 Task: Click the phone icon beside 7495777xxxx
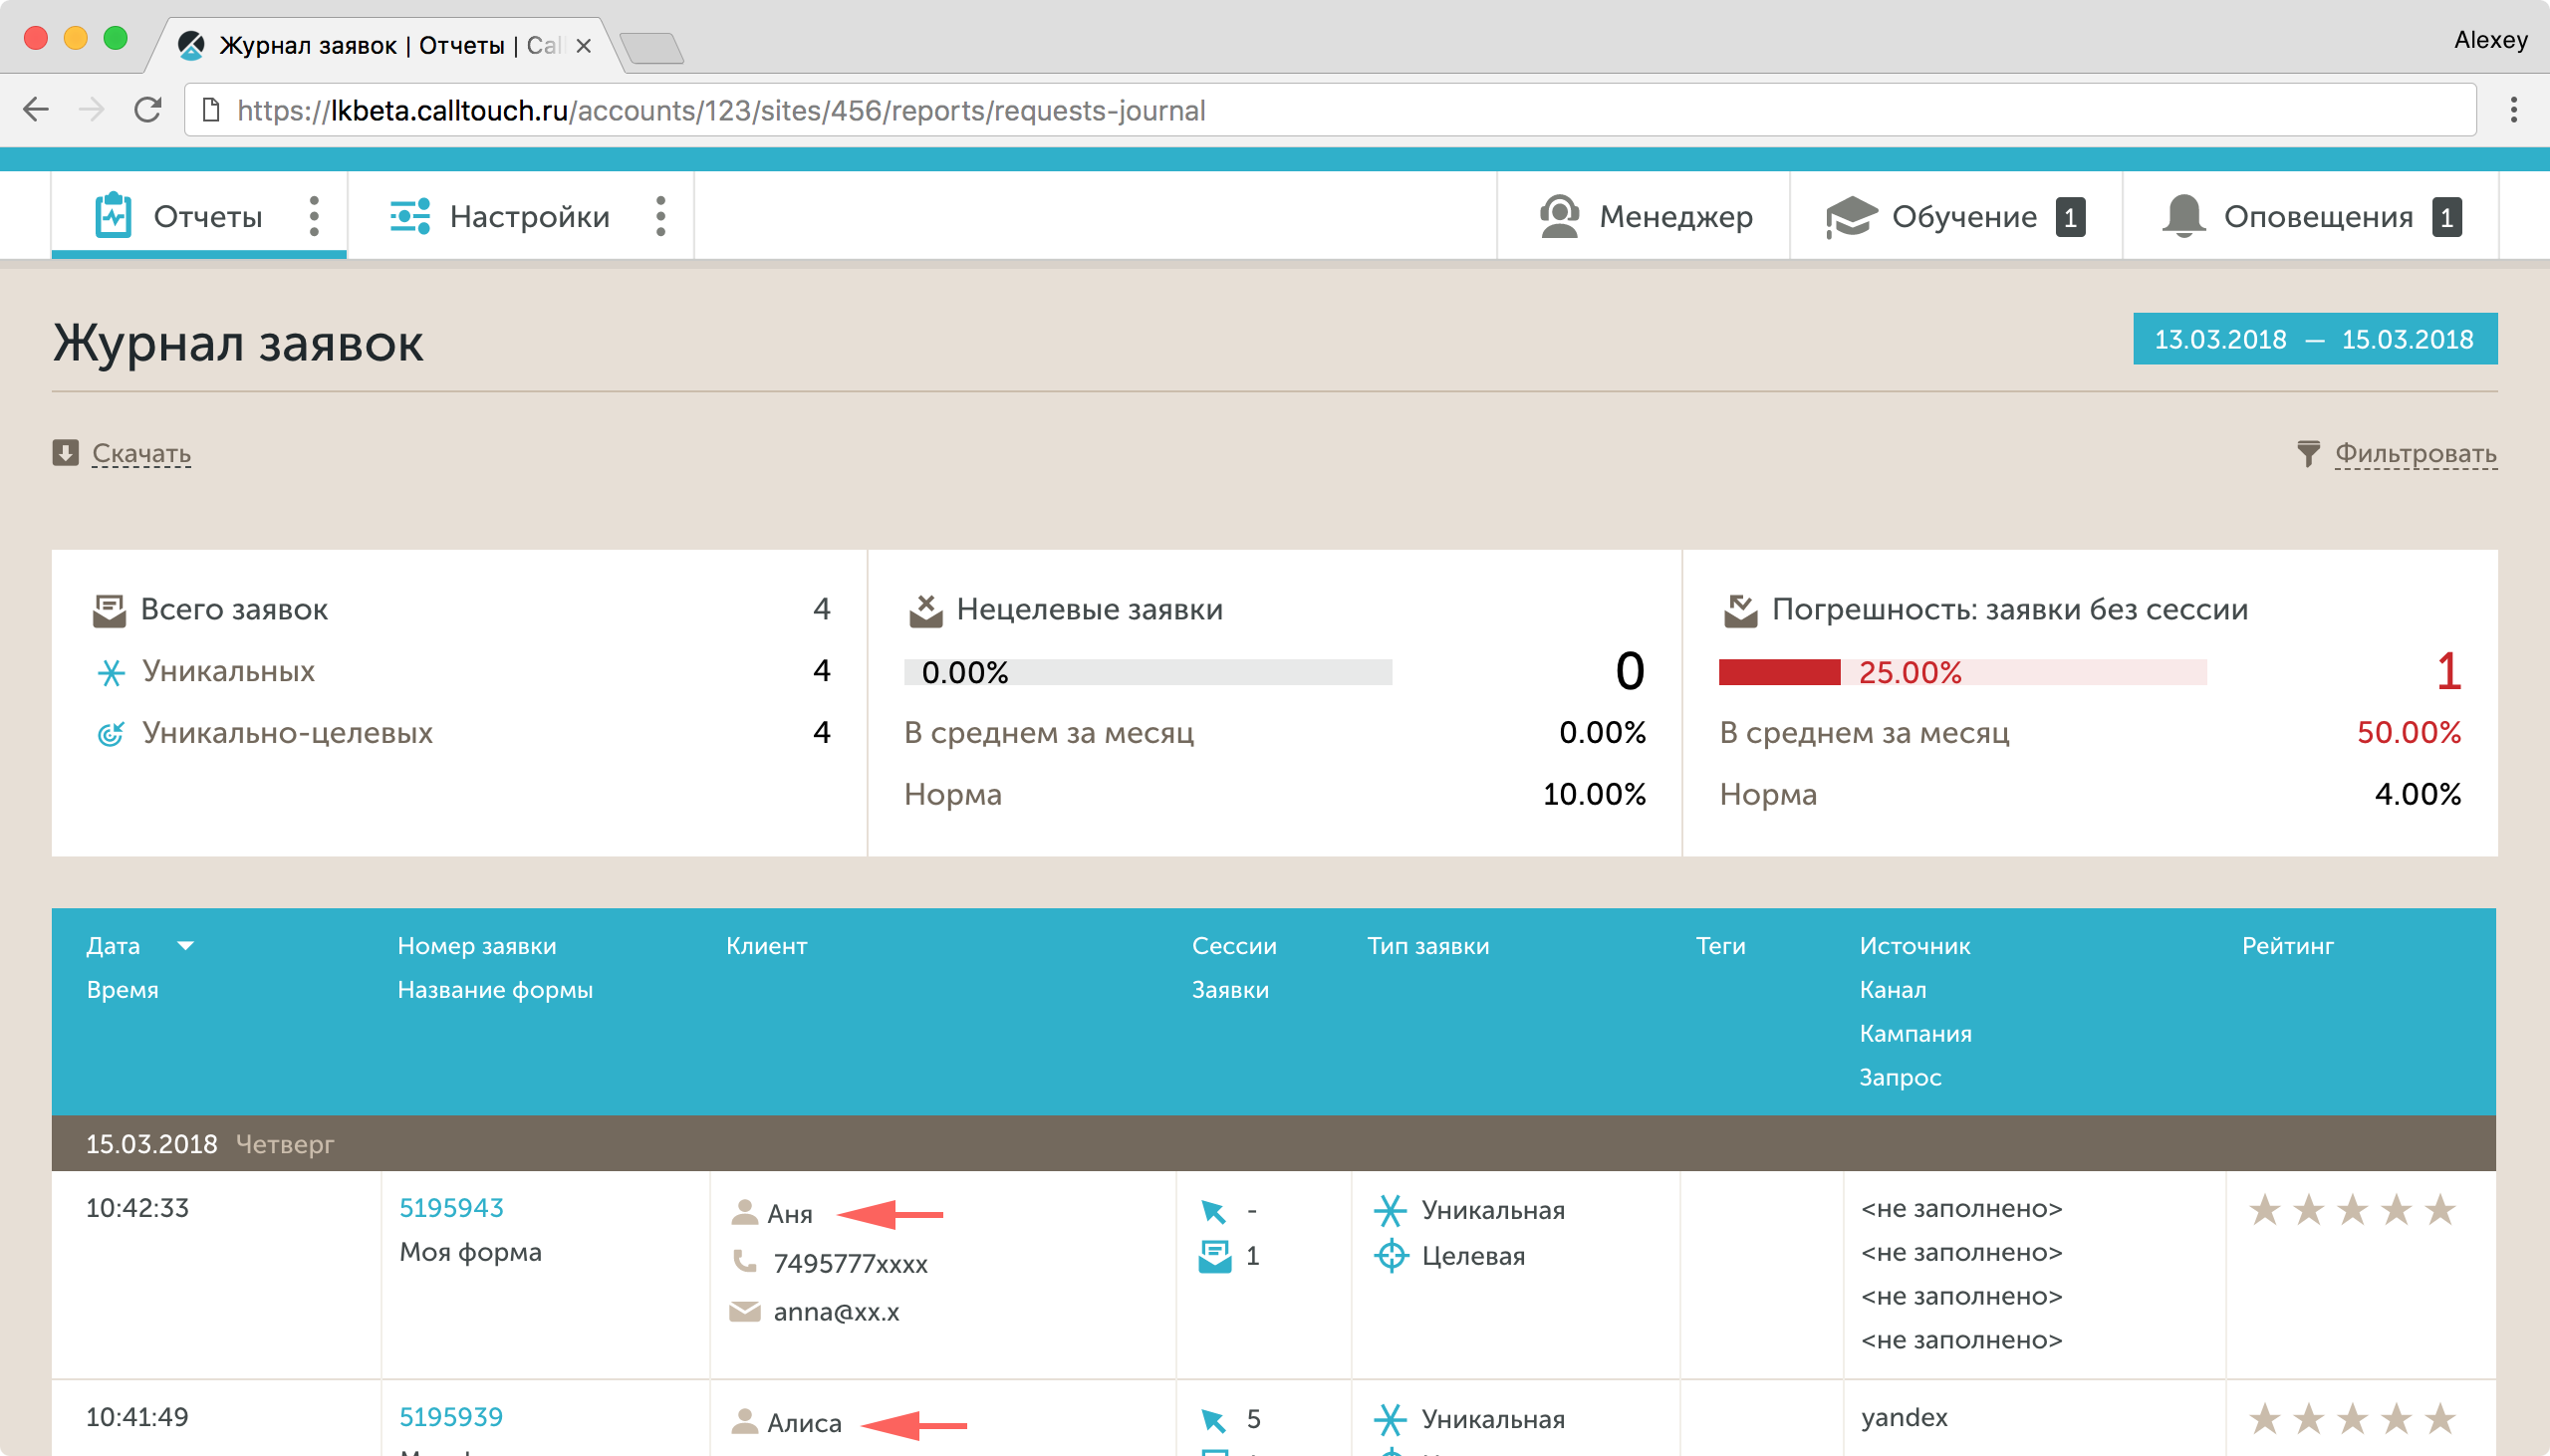tap(744, 1262)
